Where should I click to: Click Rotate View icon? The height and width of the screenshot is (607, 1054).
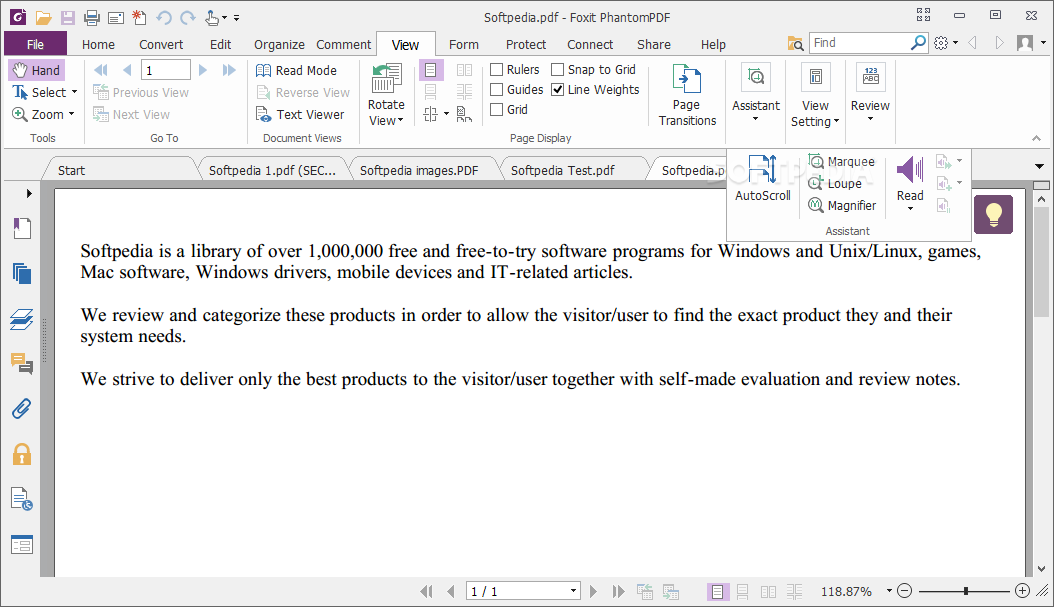coord(387,78)
